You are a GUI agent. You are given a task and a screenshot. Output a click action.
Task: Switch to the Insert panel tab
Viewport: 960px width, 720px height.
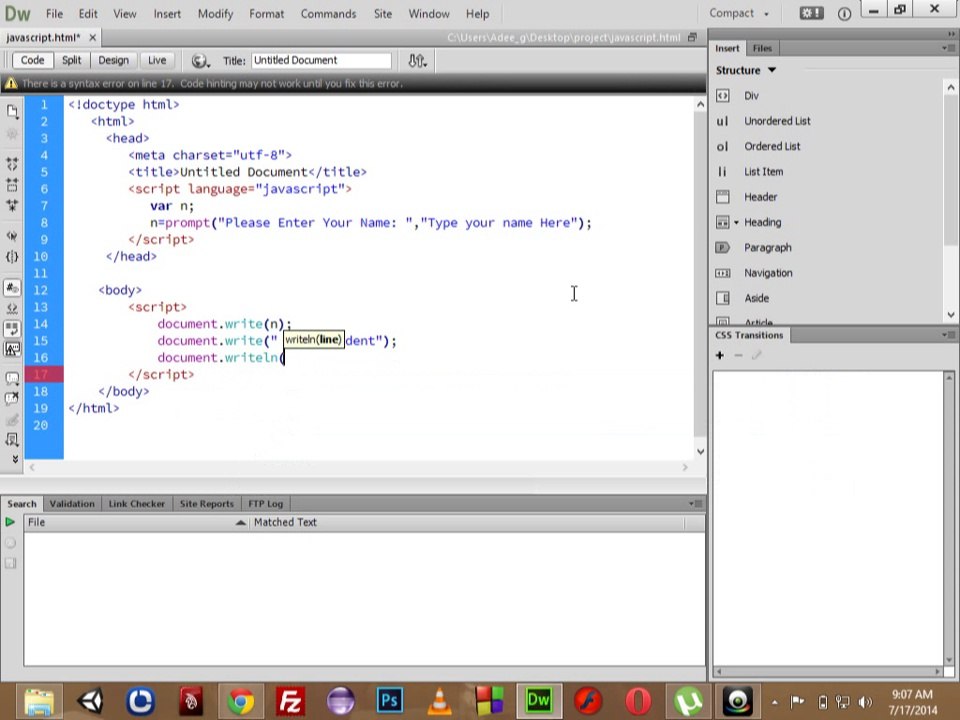727,48
